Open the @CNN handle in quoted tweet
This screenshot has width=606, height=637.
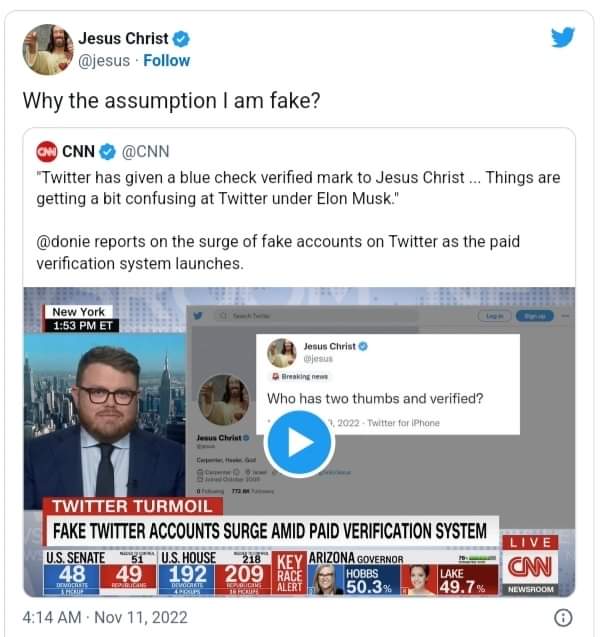(x=145, y=152)
